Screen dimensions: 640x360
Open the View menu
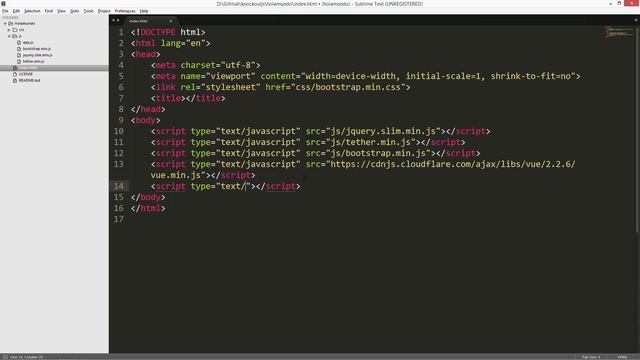61,11
